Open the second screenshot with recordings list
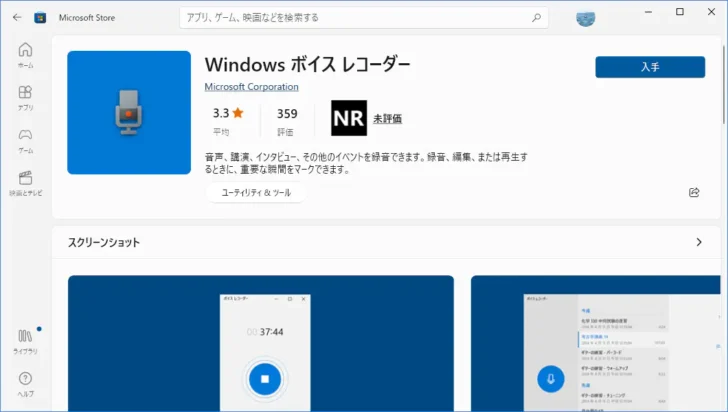This screenshot has width=728, height=412. (x=596, y=343)
